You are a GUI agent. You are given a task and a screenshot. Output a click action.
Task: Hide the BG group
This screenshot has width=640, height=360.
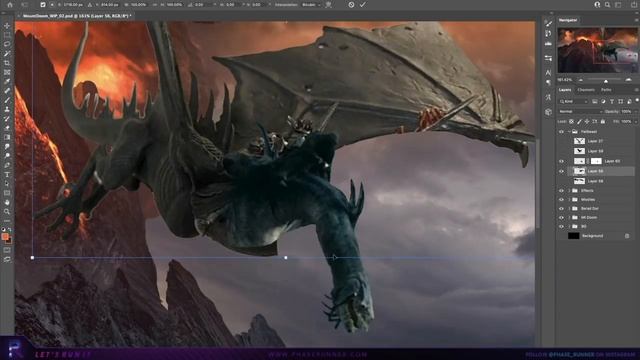coord(561,227)
